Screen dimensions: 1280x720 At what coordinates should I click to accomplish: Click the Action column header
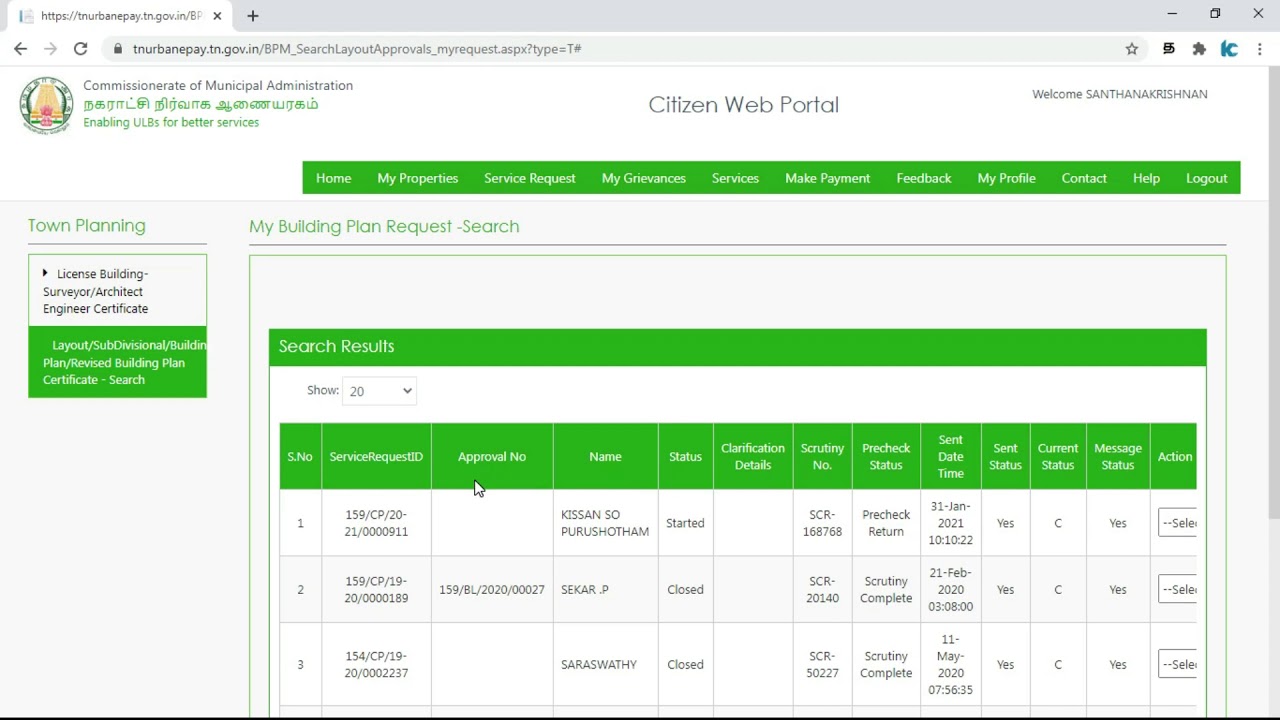(x=1174, y=456)
